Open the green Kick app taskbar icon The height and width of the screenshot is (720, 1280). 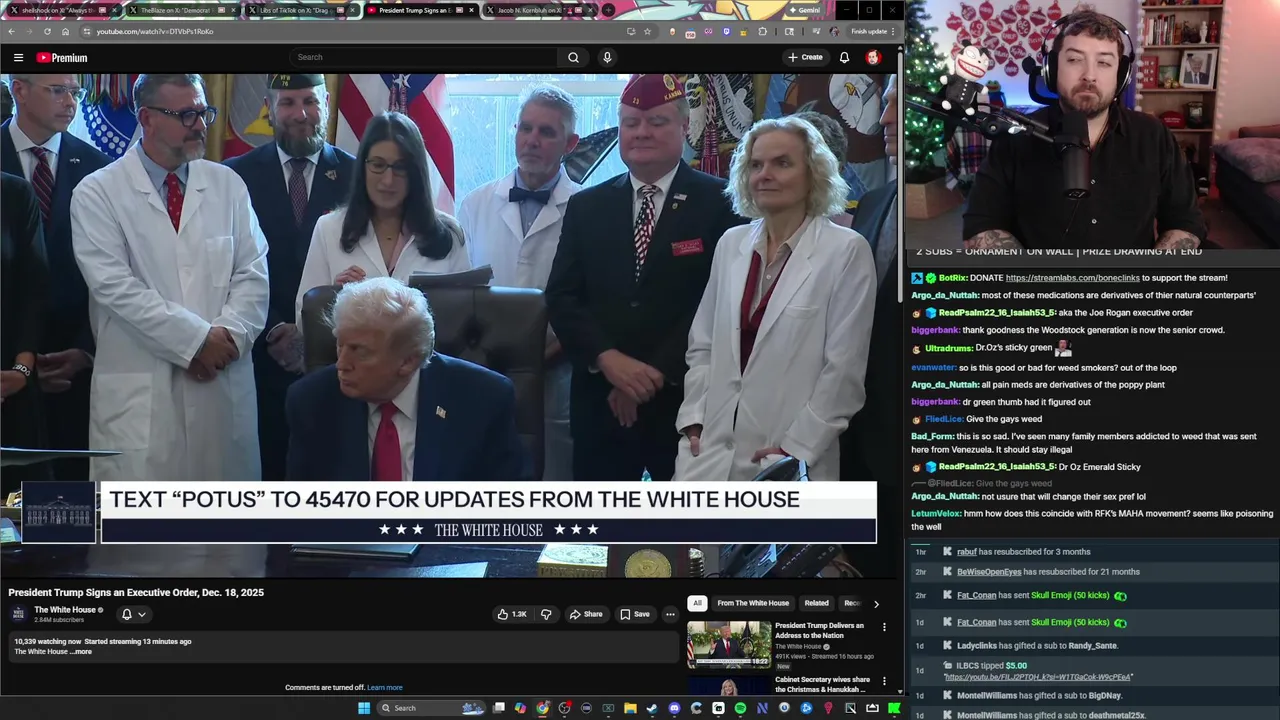[x=894, y=708]
